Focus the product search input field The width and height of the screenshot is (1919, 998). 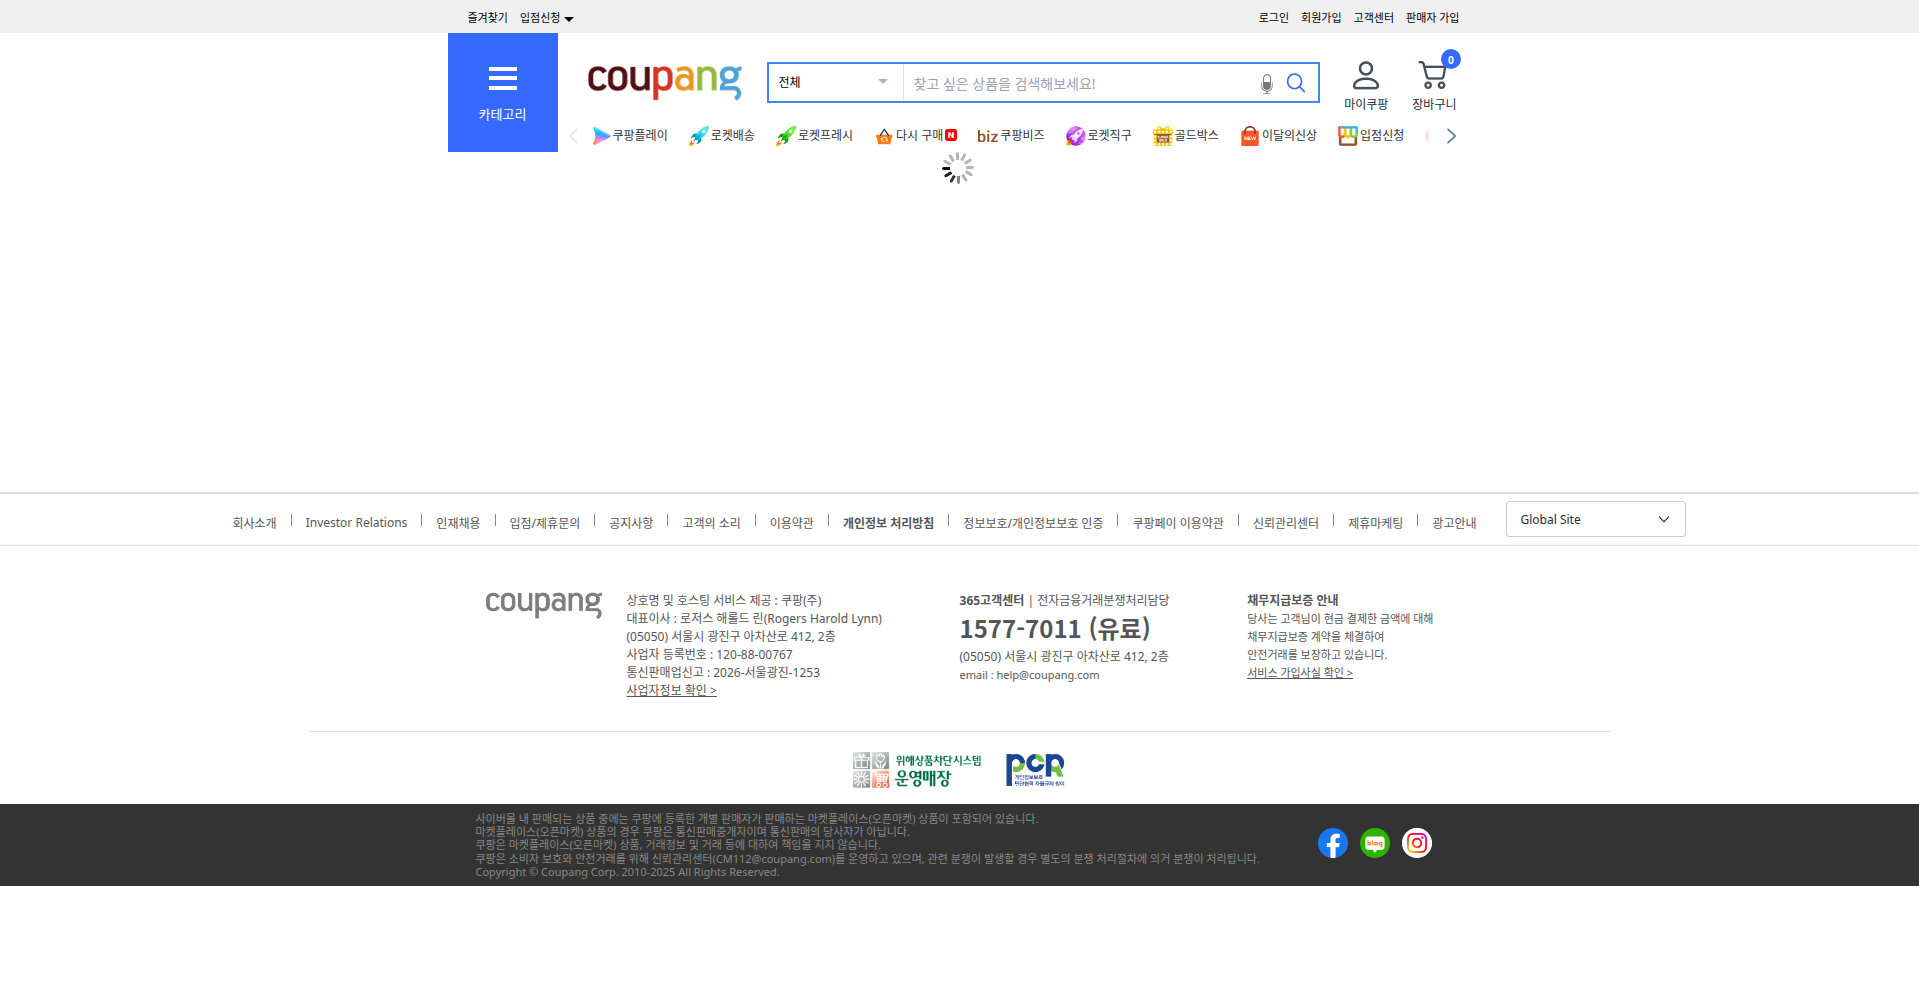(1080, 83)
